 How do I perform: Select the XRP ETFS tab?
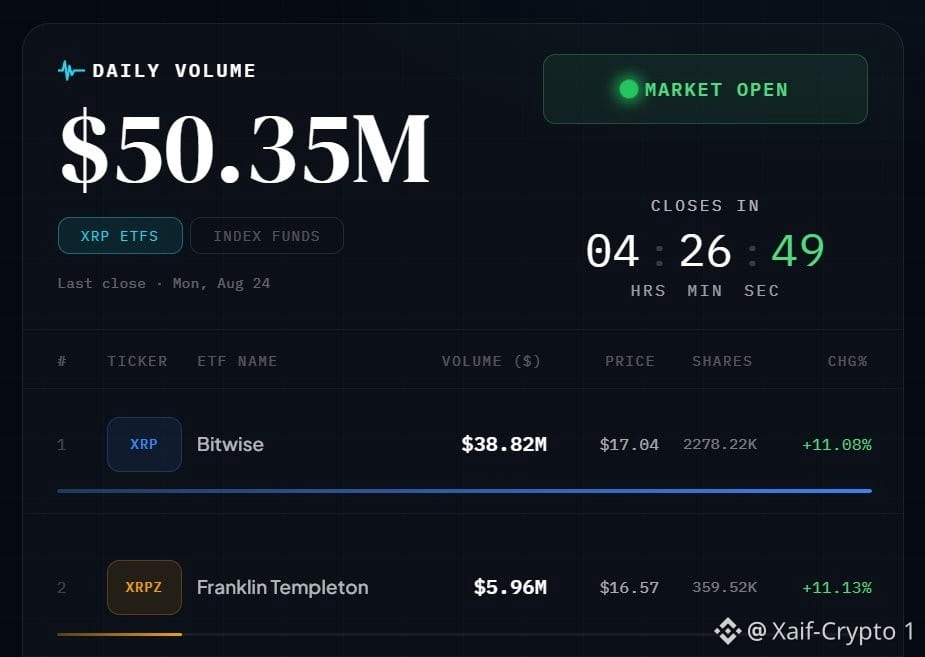[x=120, y=236]
